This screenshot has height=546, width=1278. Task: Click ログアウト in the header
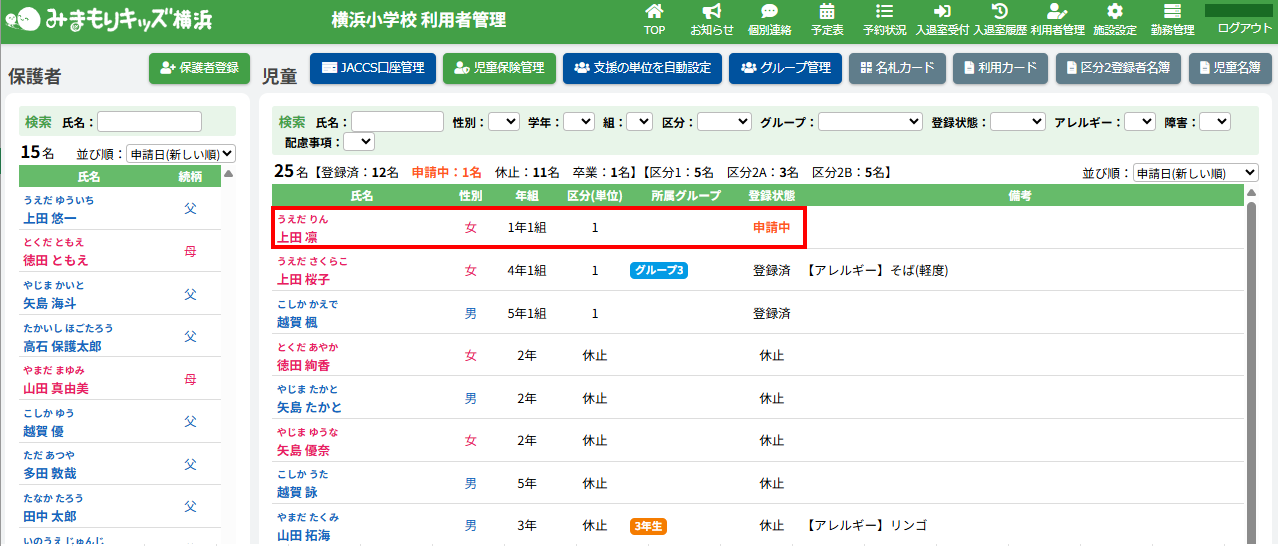pyautogui.click(x=1244, y=28)
